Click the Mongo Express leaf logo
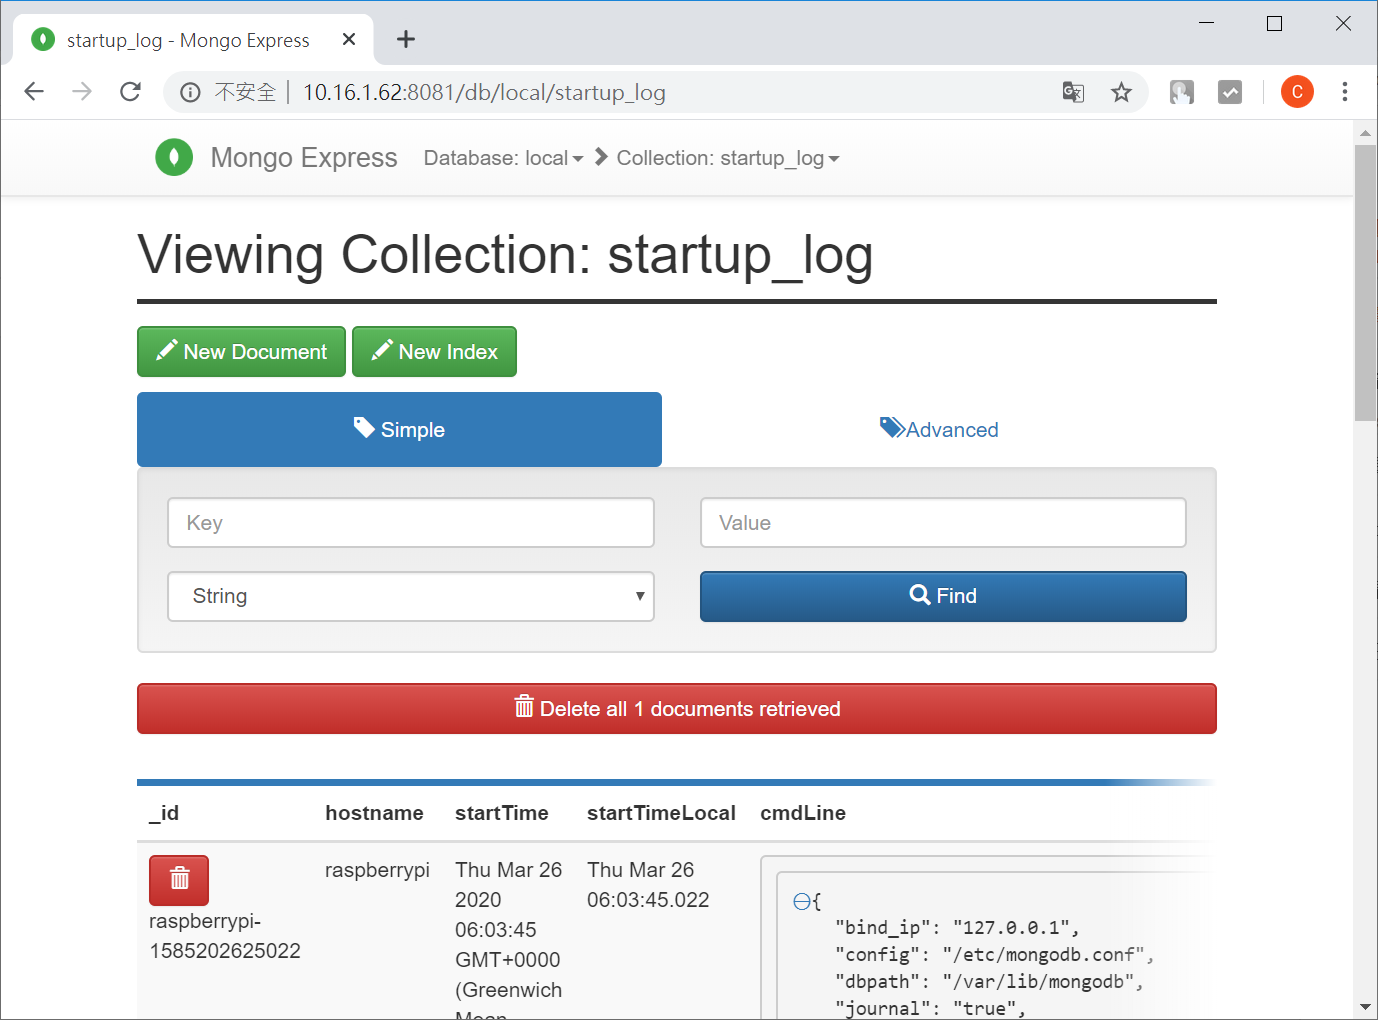This screenshot has width=1378, height=1020. [174, 157]
